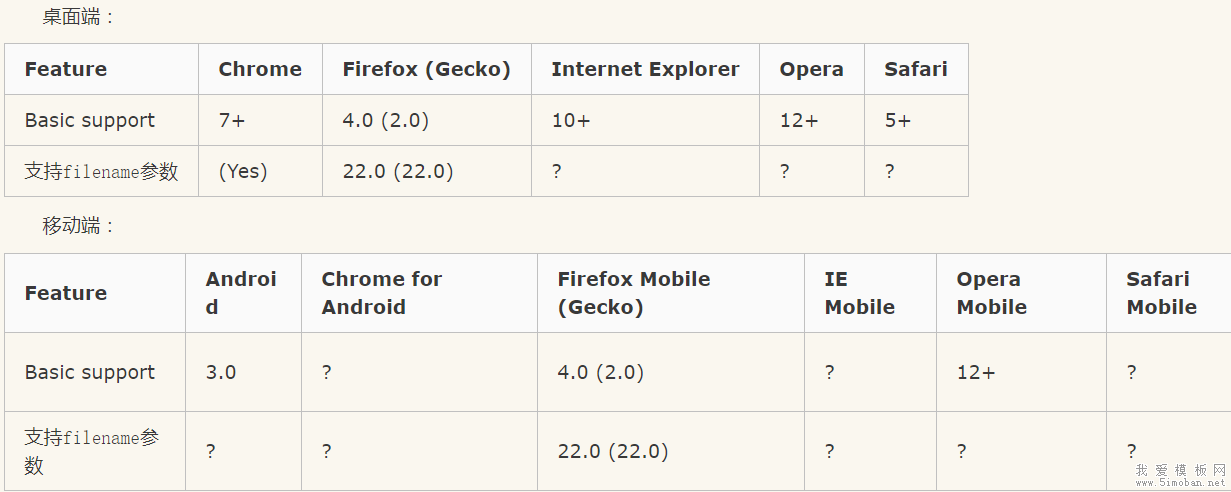Click the (Yes) cell for filename parameter
Viewport: 1231px width, 492px height.
(x=243, y=171)
